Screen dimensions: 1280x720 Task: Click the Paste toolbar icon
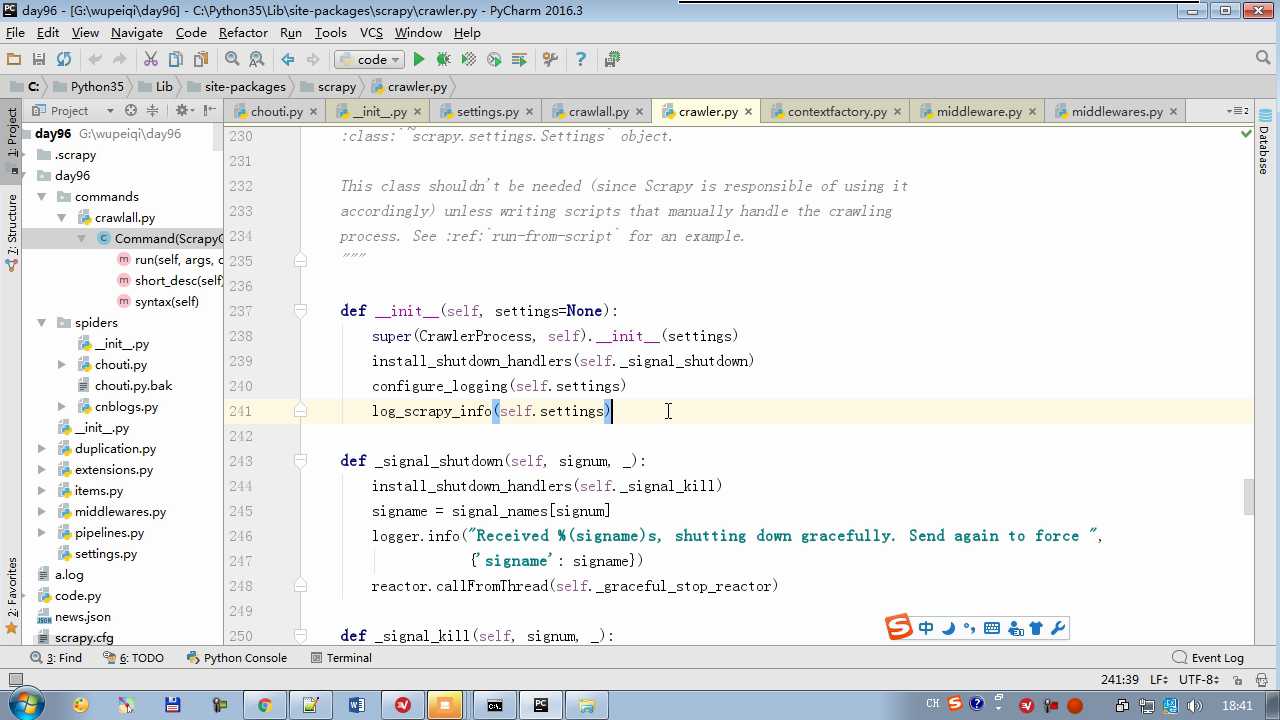point(201,60)
